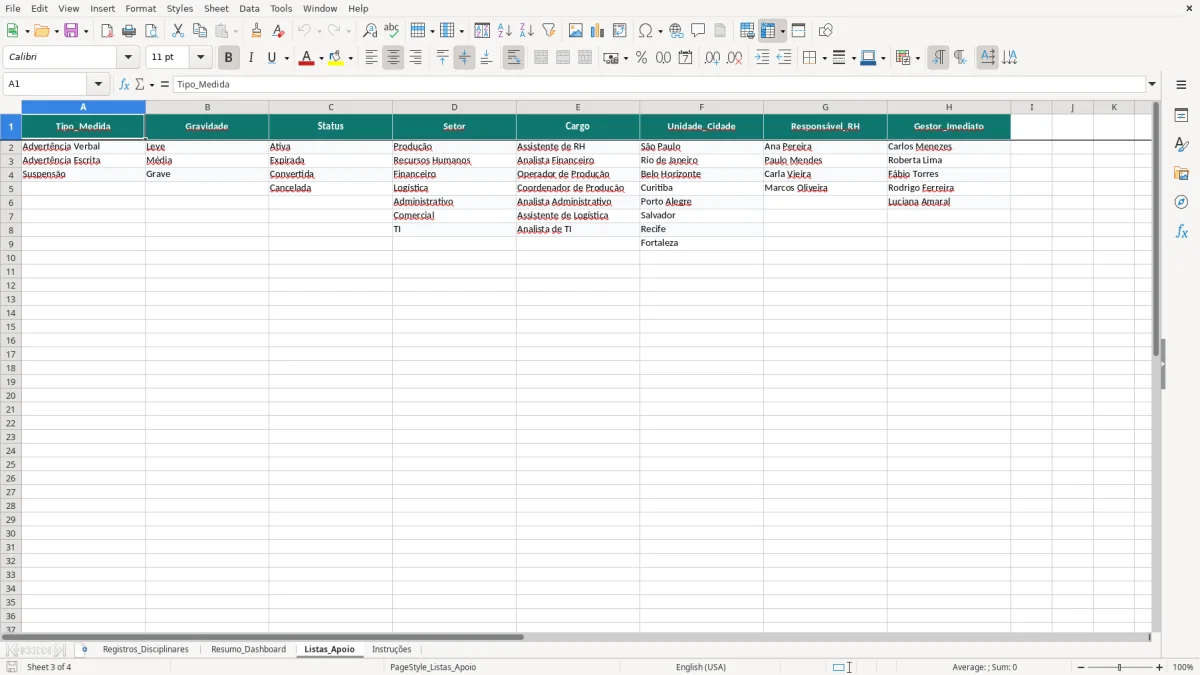
Task: Toggle Center Horizontally alignment
Action: pos(394,58)
